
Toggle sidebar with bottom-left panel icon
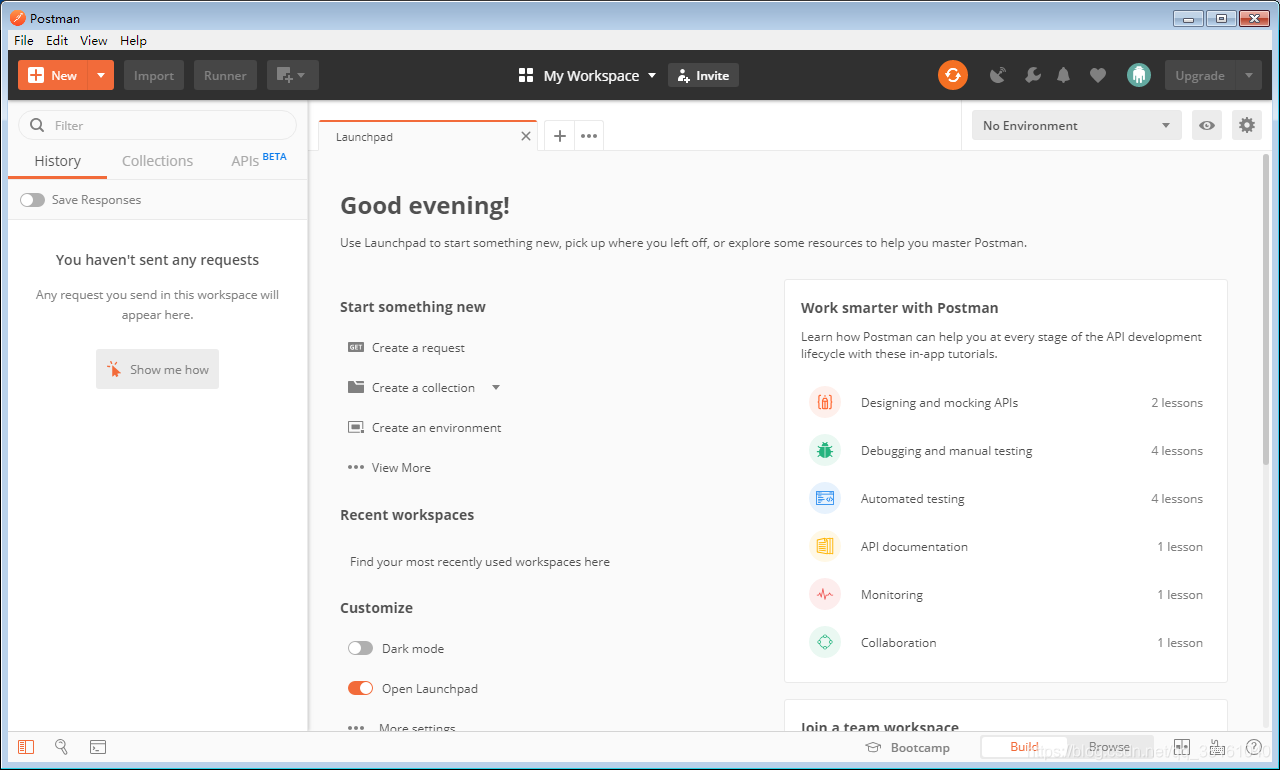tap(26, 747)
